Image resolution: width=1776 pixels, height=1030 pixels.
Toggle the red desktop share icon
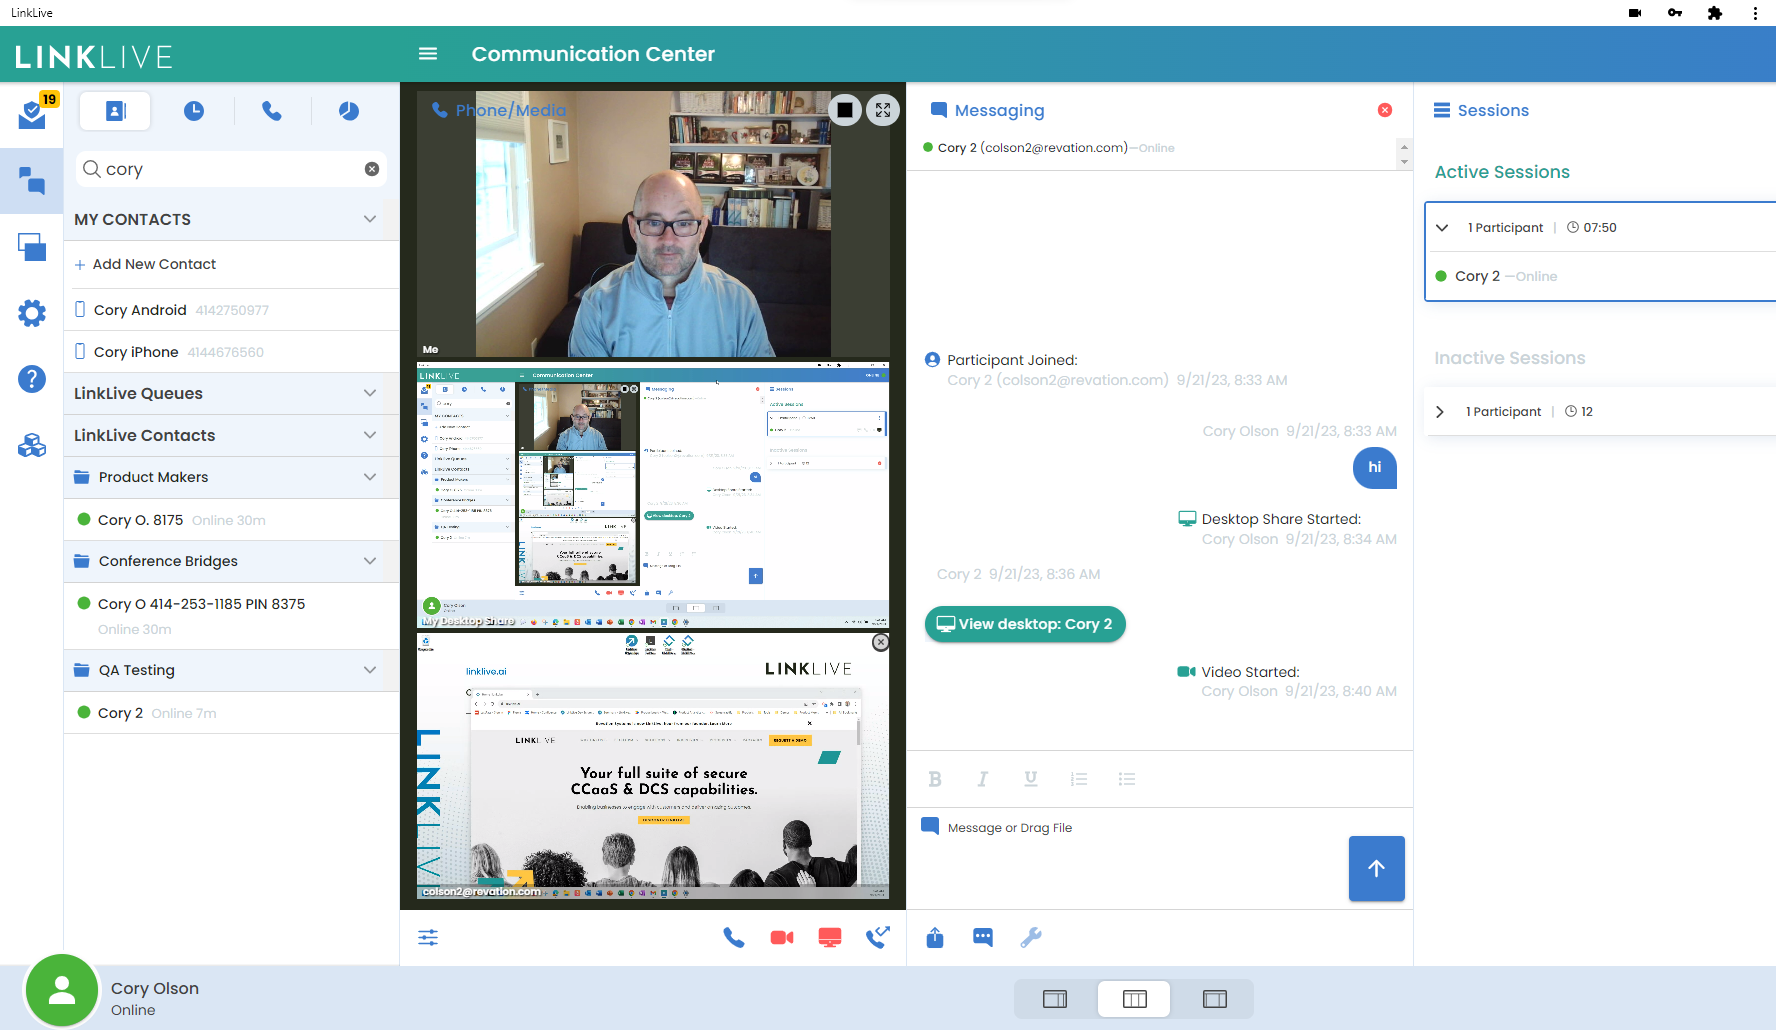click(x=830, y=937)
